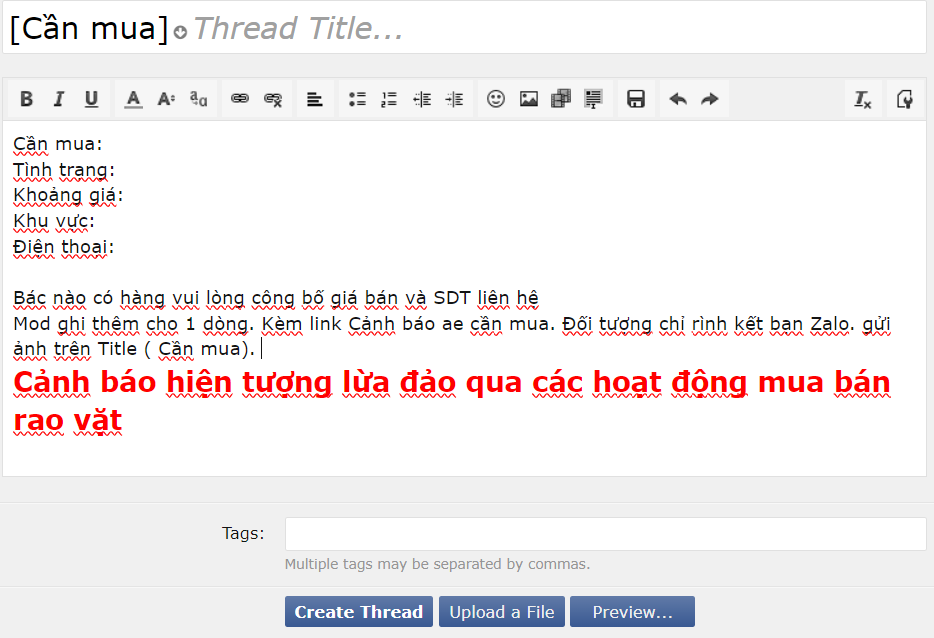Undo the last edit

(x=678, y=99)
